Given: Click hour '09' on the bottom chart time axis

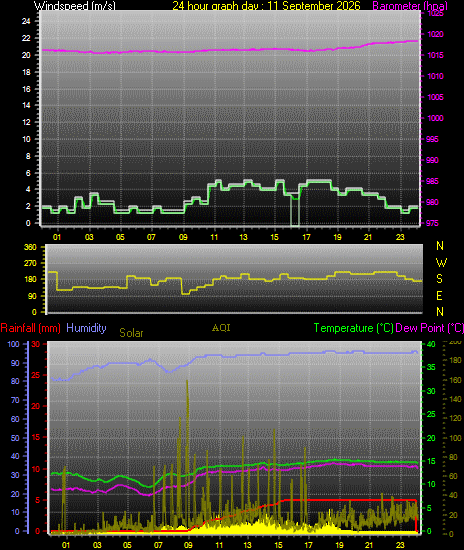Looking at the screenshot, I should click(x=188, y=545).
